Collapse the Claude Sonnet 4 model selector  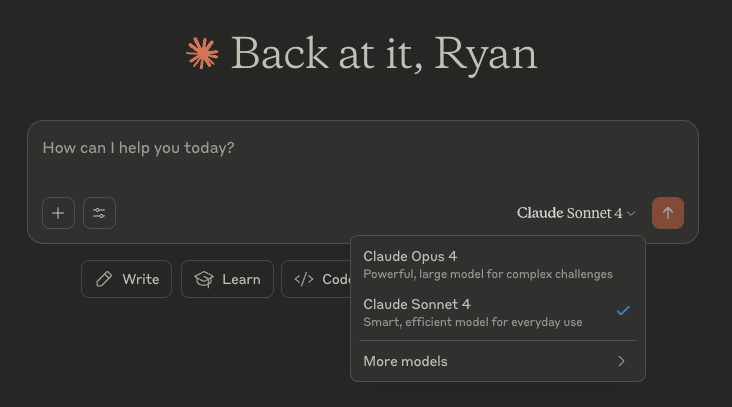click(576, 213)
